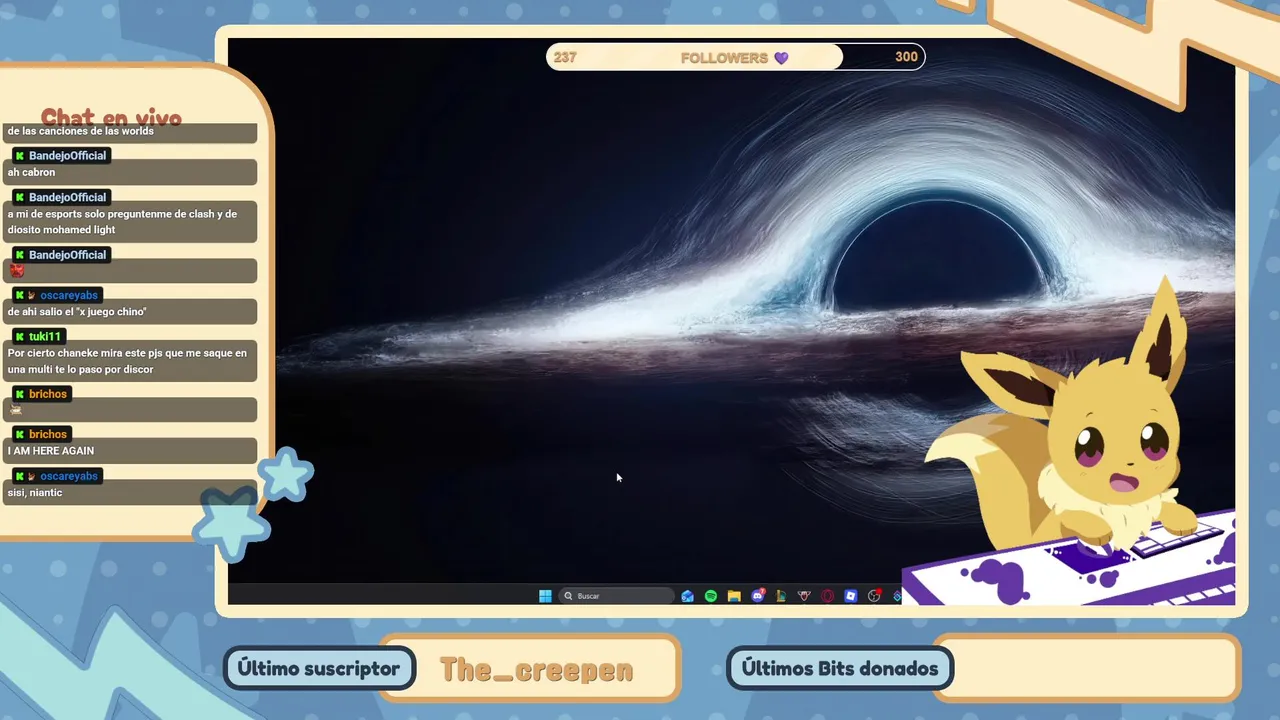Click the Kick badge next to tuki11

[19, 337]
